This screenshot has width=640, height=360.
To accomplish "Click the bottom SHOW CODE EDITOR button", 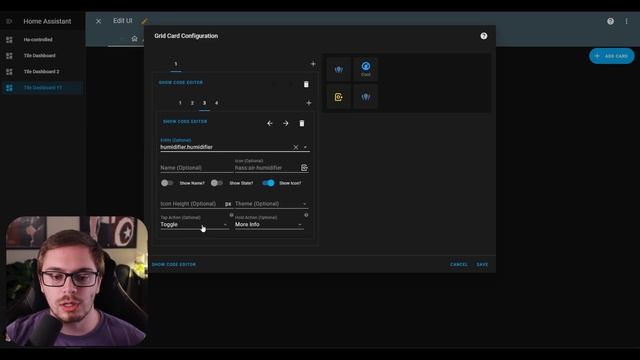I will pyautogui.click(x=174, y=264).
